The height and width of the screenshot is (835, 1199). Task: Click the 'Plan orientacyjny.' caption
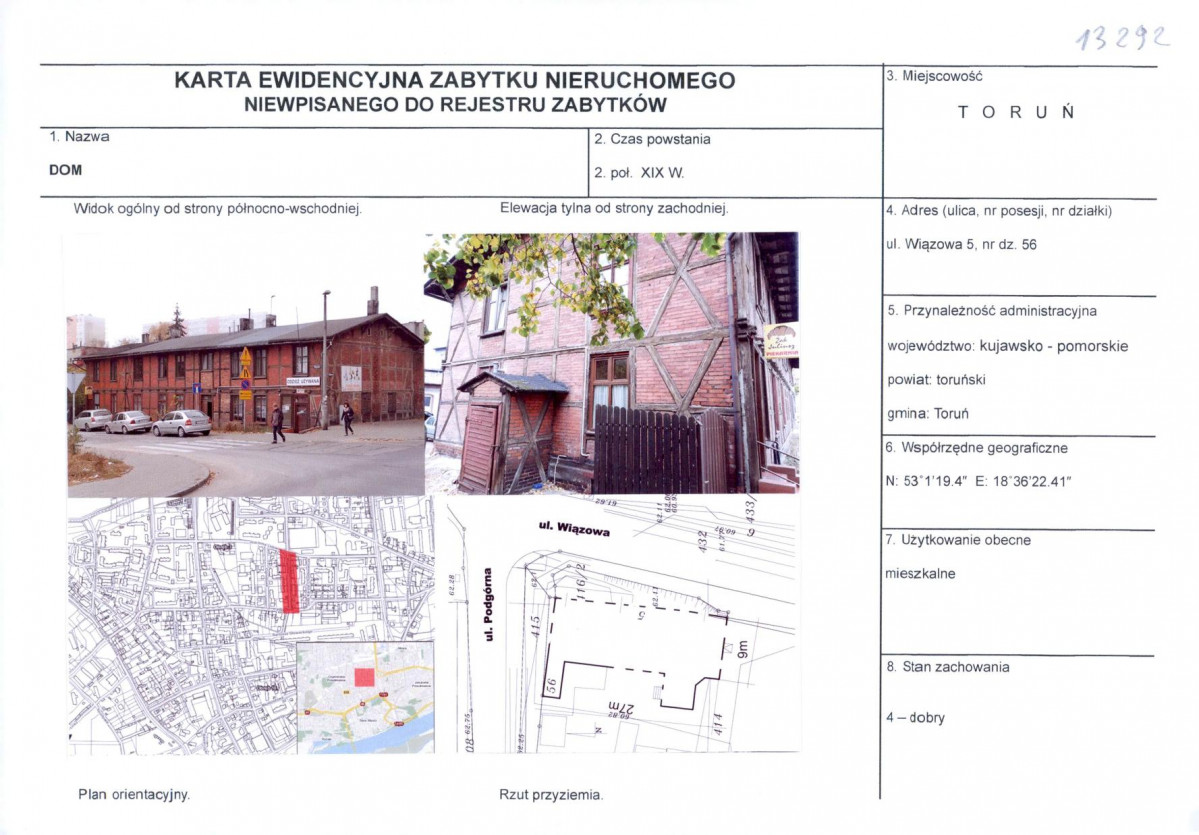point(134,794)
